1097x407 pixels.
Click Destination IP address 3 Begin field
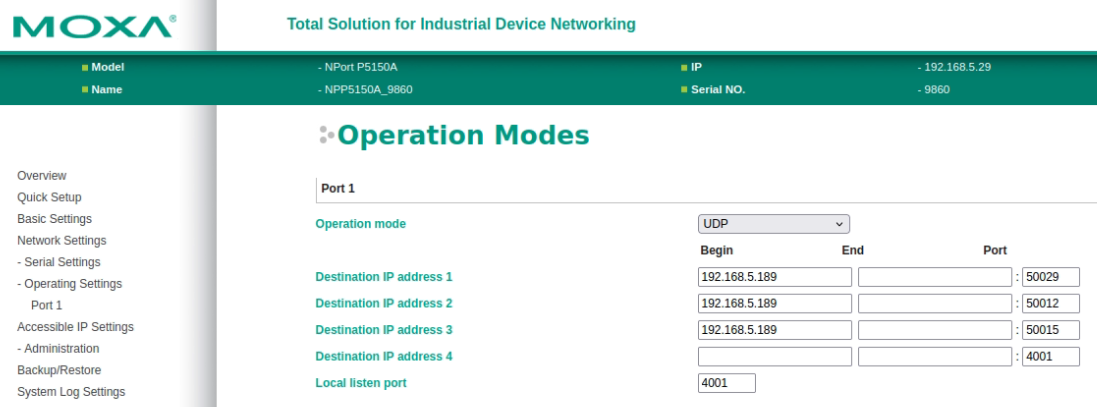click(x=774, y=330)
